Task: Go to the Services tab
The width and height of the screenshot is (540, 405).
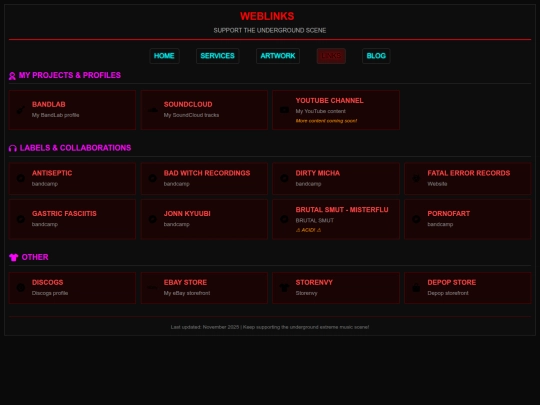Action: pos(217,56)
